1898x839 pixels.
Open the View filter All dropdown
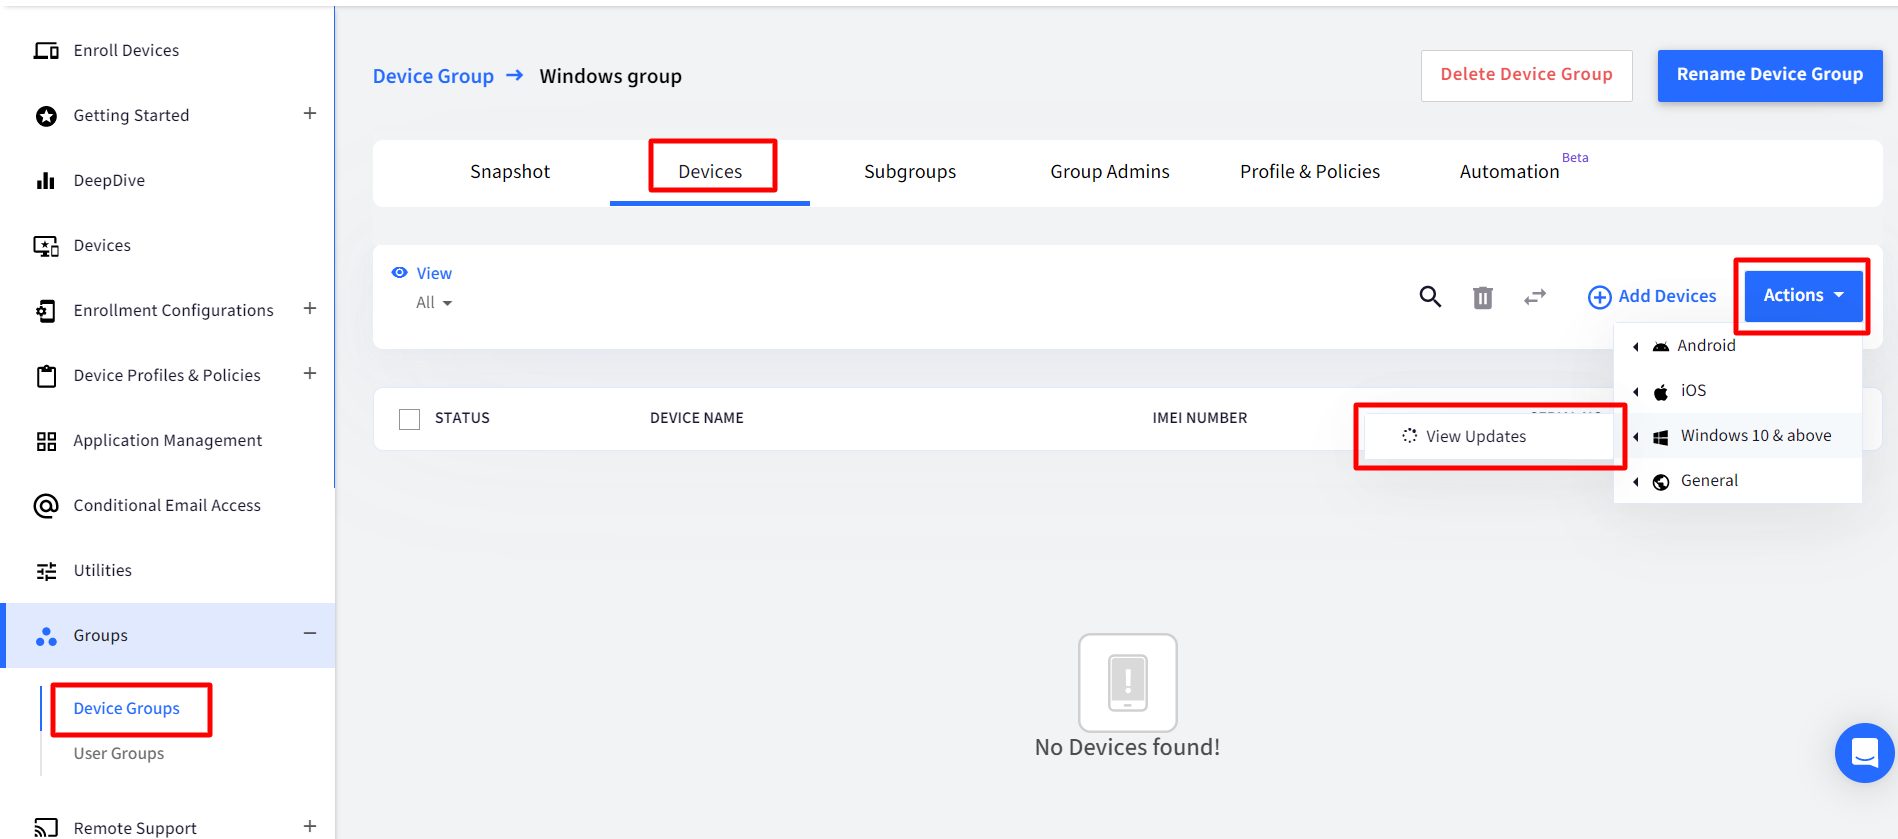(434, 303)
